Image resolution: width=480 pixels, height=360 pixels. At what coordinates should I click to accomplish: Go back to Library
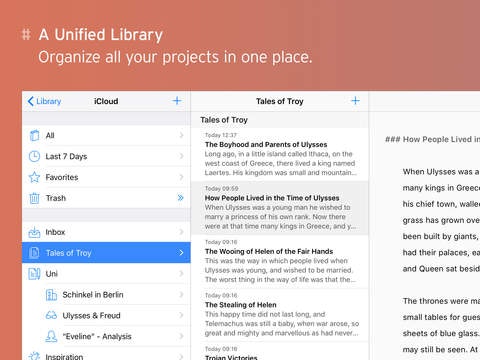coord(44,101)
